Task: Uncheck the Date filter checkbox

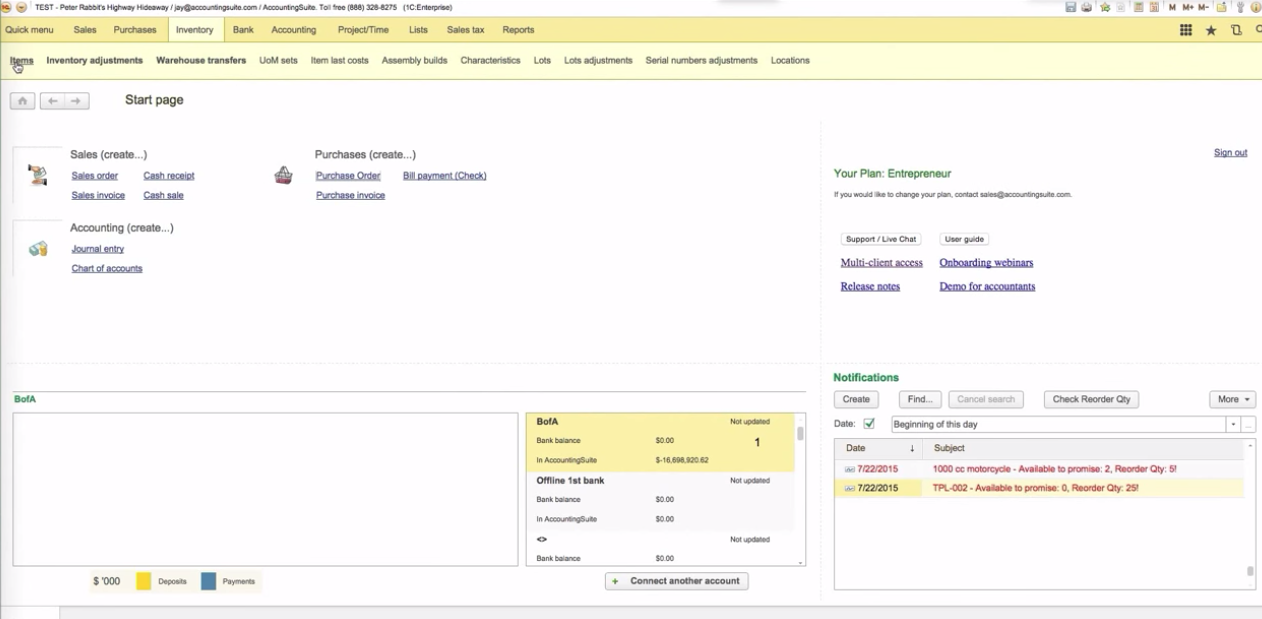Action: pos(869,424)
